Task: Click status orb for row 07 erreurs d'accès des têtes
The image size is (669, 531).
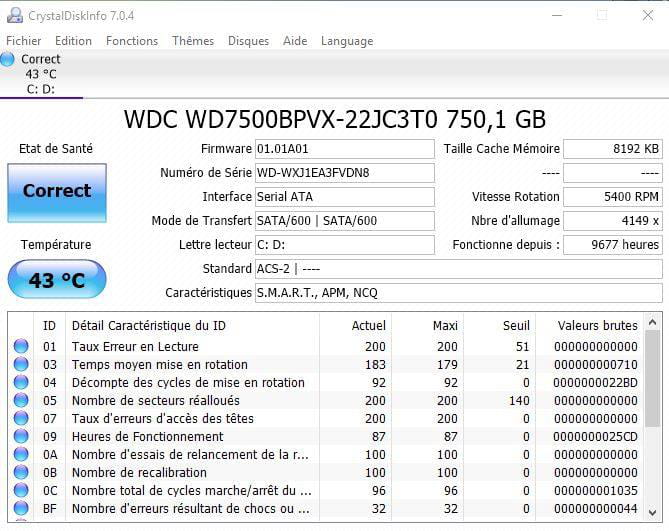Action: (21, 418)
